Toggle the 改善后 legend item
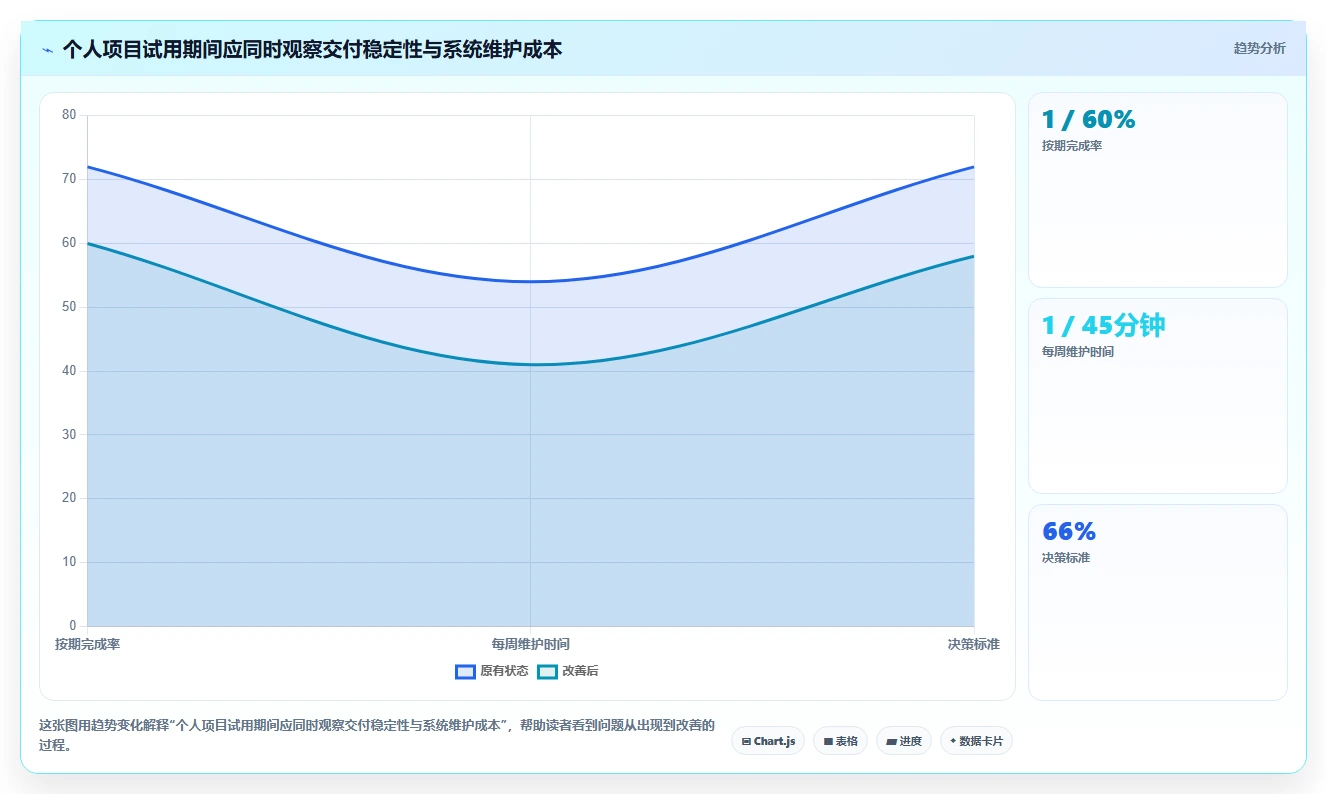The height and width of the screenshot is (794, 1327). coord(568,671)
